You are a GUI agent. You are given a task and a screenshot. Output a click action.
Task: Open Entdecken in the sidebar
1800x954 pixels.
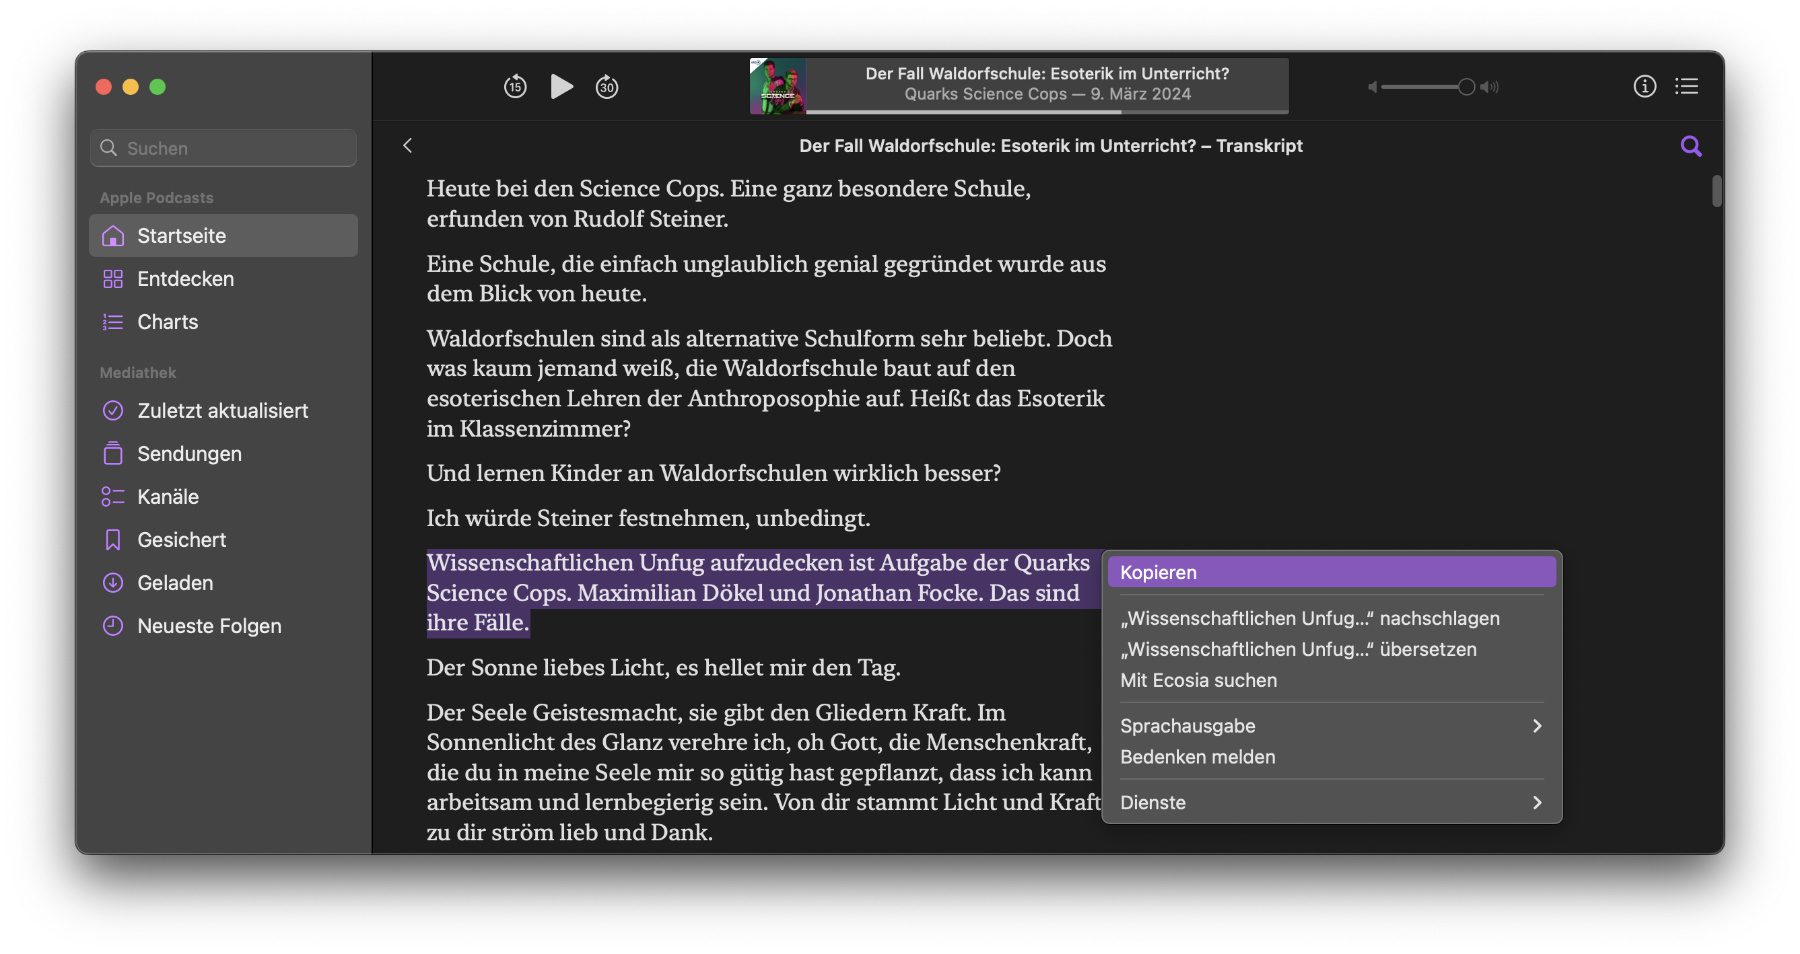(x=185, y=279)
